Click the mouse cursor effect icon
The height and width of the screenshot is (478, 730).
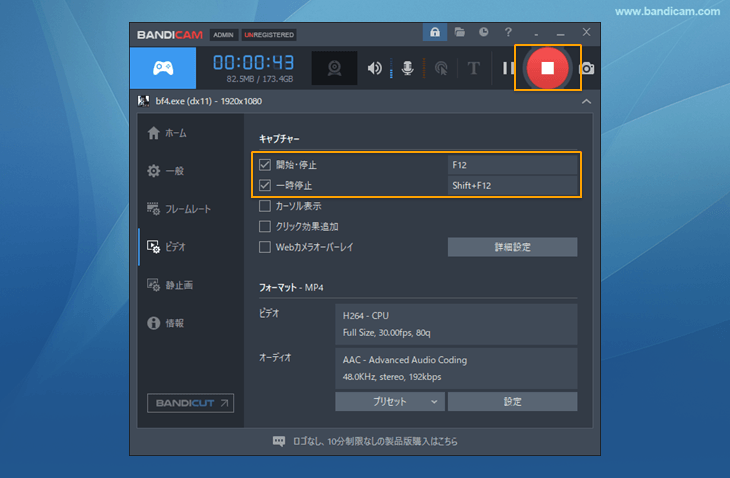pyautogui.click(x=440, y=69)
